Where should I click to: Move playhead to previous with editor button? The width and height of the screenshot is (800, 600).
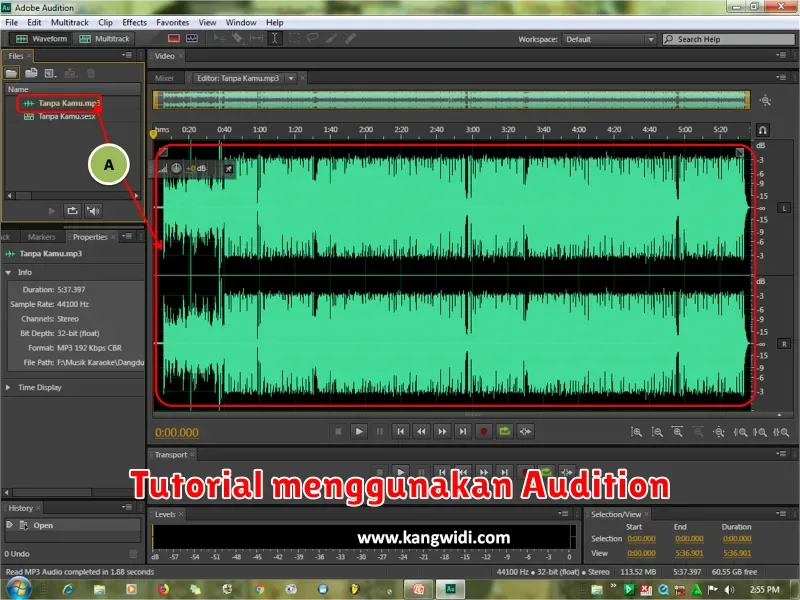coord(401,432)
